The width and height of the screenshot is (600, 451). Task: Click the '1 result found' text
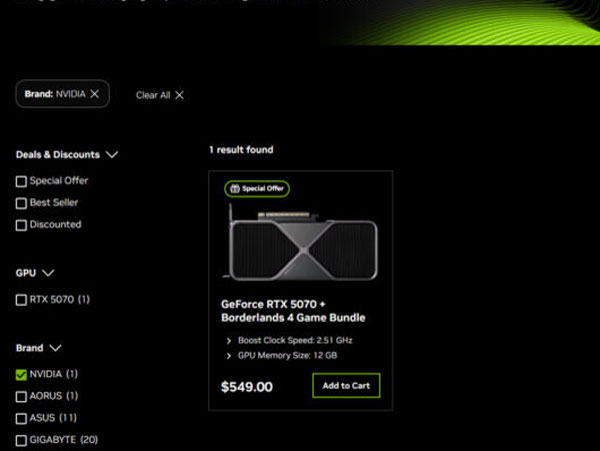coord(241,150)
